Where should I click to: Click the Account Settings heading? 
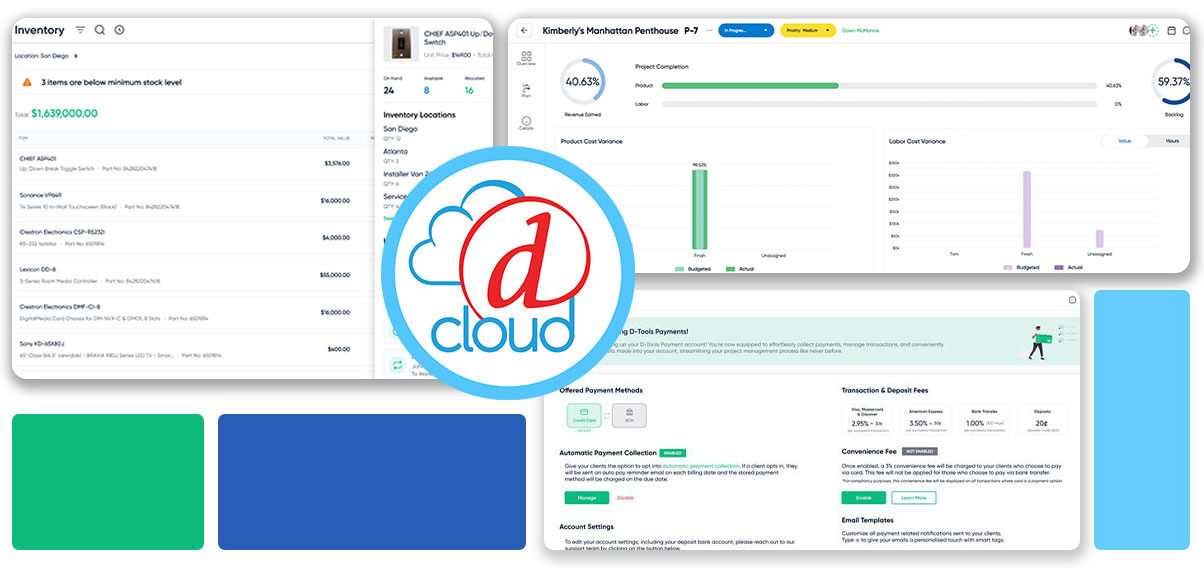[x=586, y=527]
